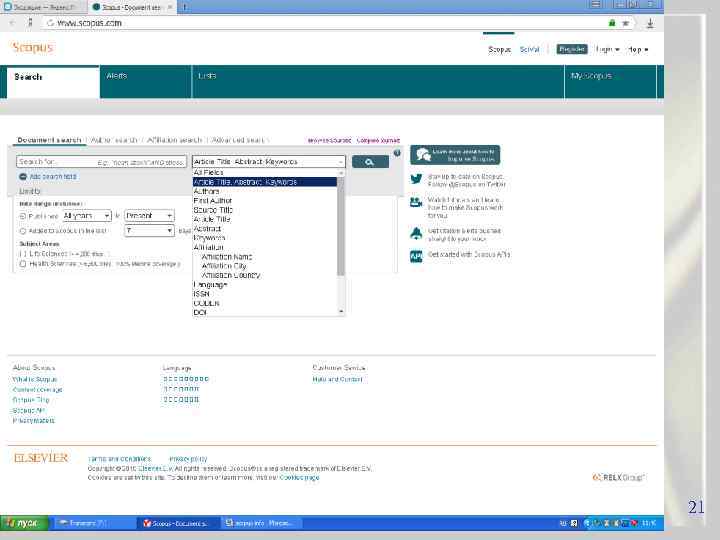This screenshot has width=720, height=540.
Task: Open the Browse Sources link
Action: pos(329,140)
